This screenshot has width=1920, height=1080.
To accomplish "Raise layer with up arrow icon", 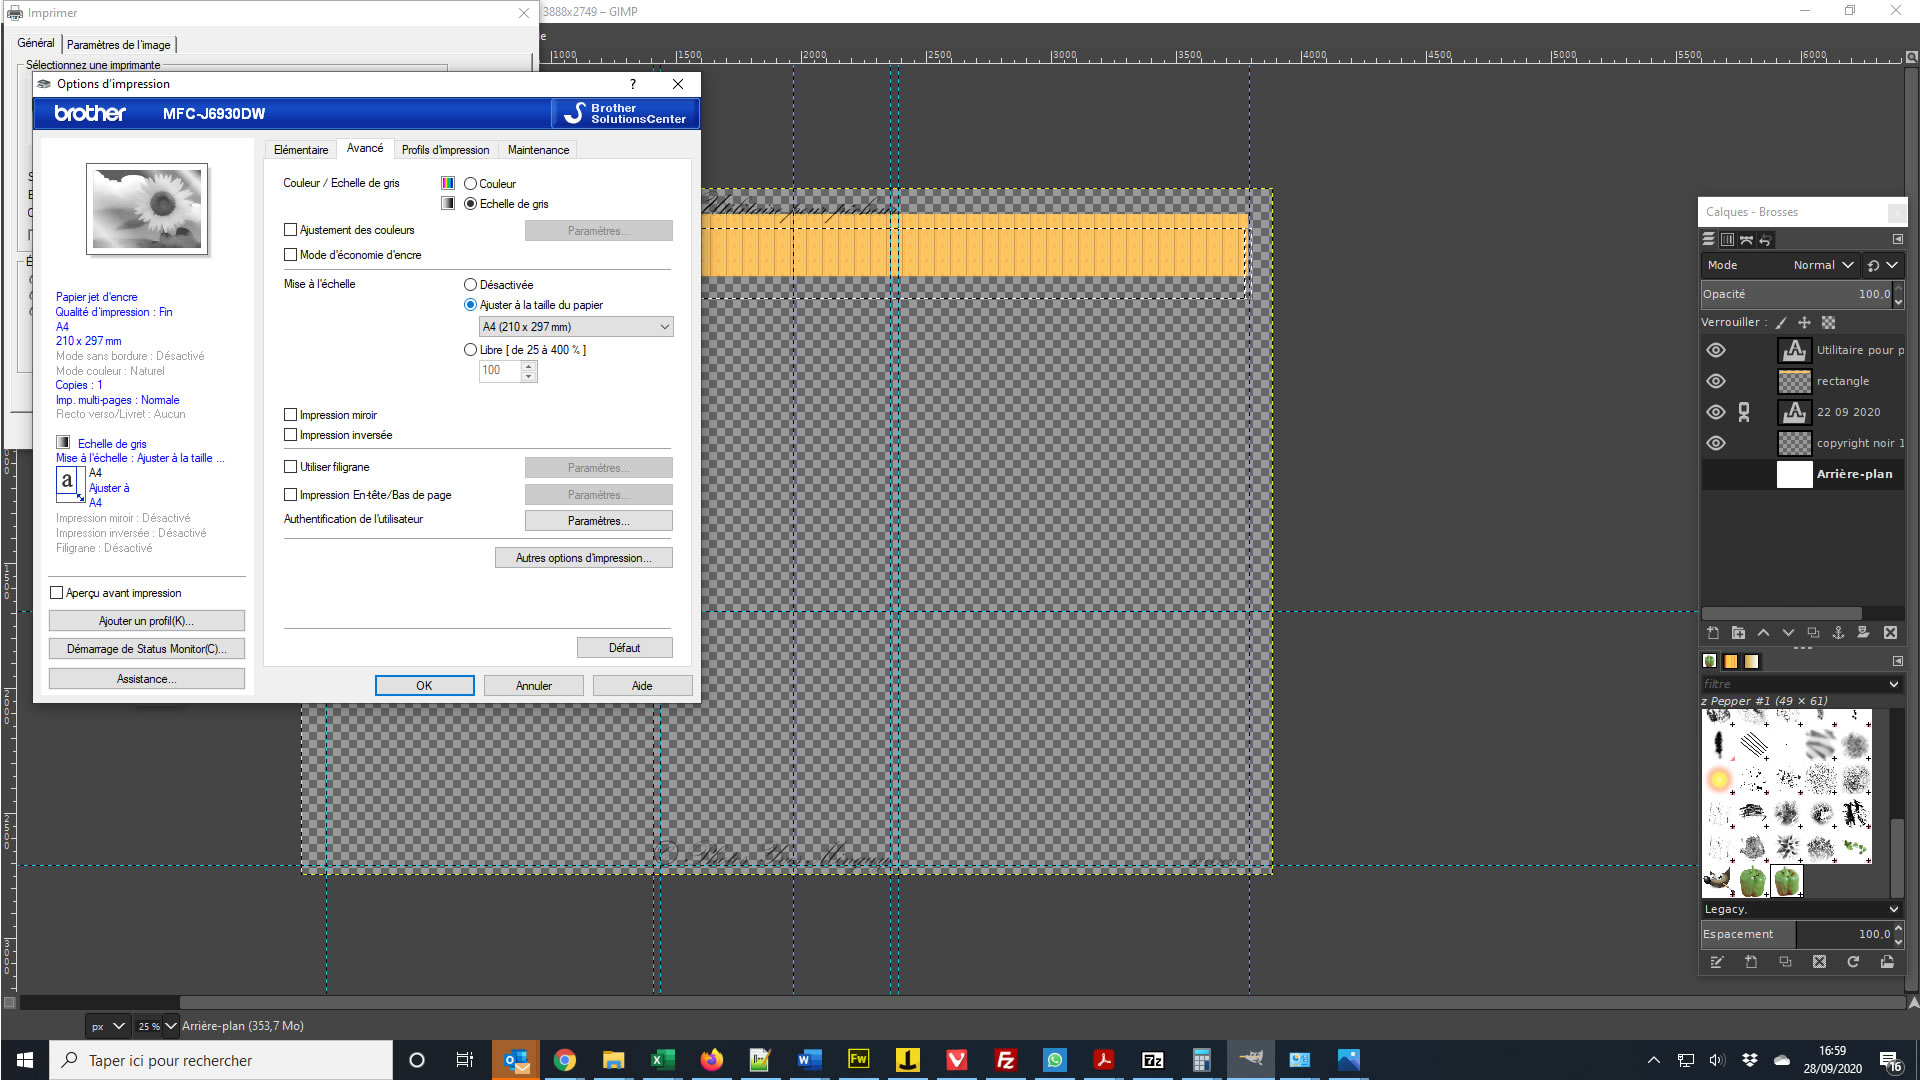I will click(1763, 633).
